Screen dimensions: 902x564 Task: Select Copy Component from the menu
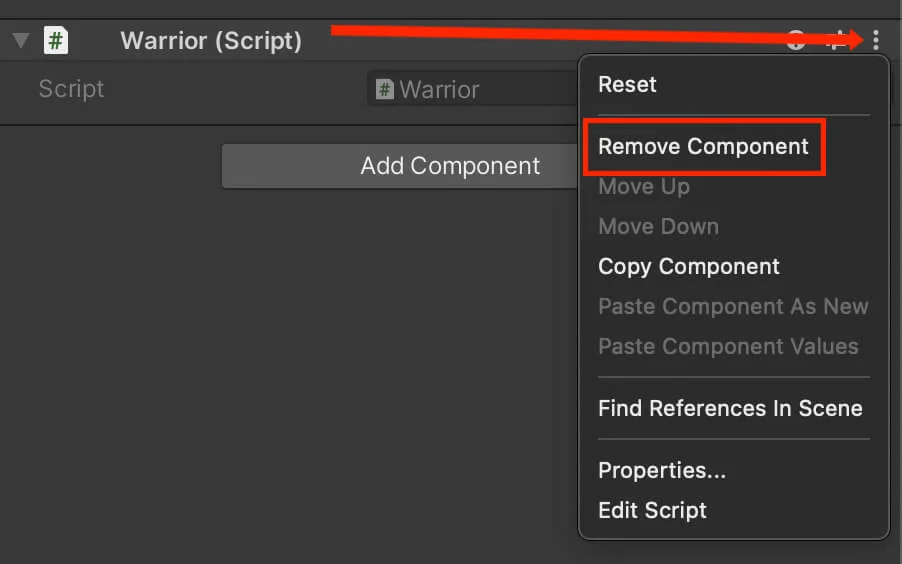pos(689,267)
